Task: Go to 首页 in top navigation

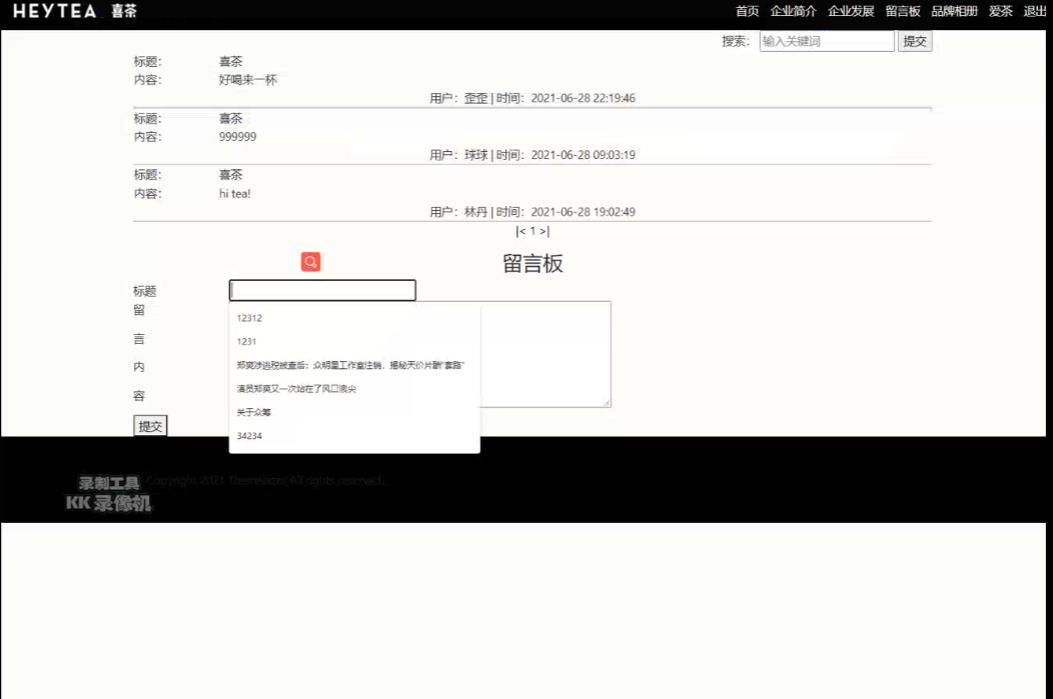Action: (747, 11)
